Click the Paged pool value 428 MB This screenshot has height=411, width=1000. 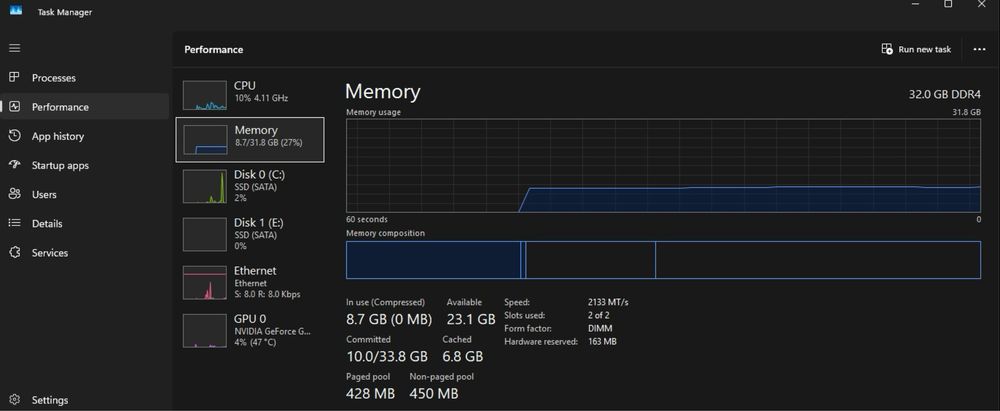click(x=371, y=393)
